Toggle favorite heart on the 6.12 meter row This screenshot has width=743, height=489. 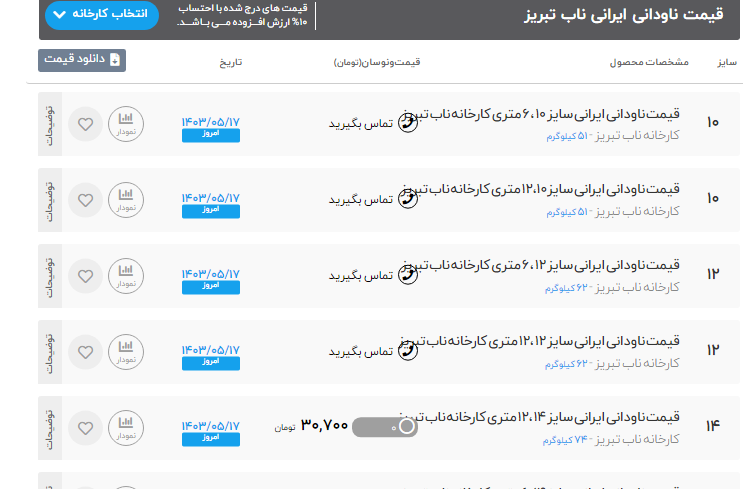[86, 276]
